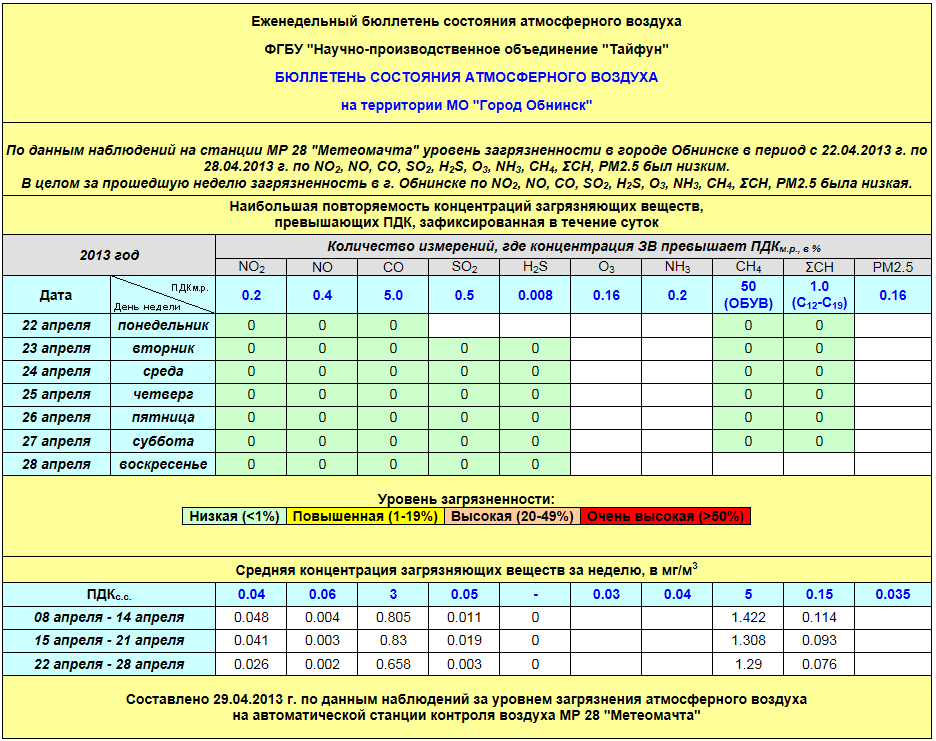Click the "Дата" header cell
This screenshot has height=741, width=936.
click(55, 295)
